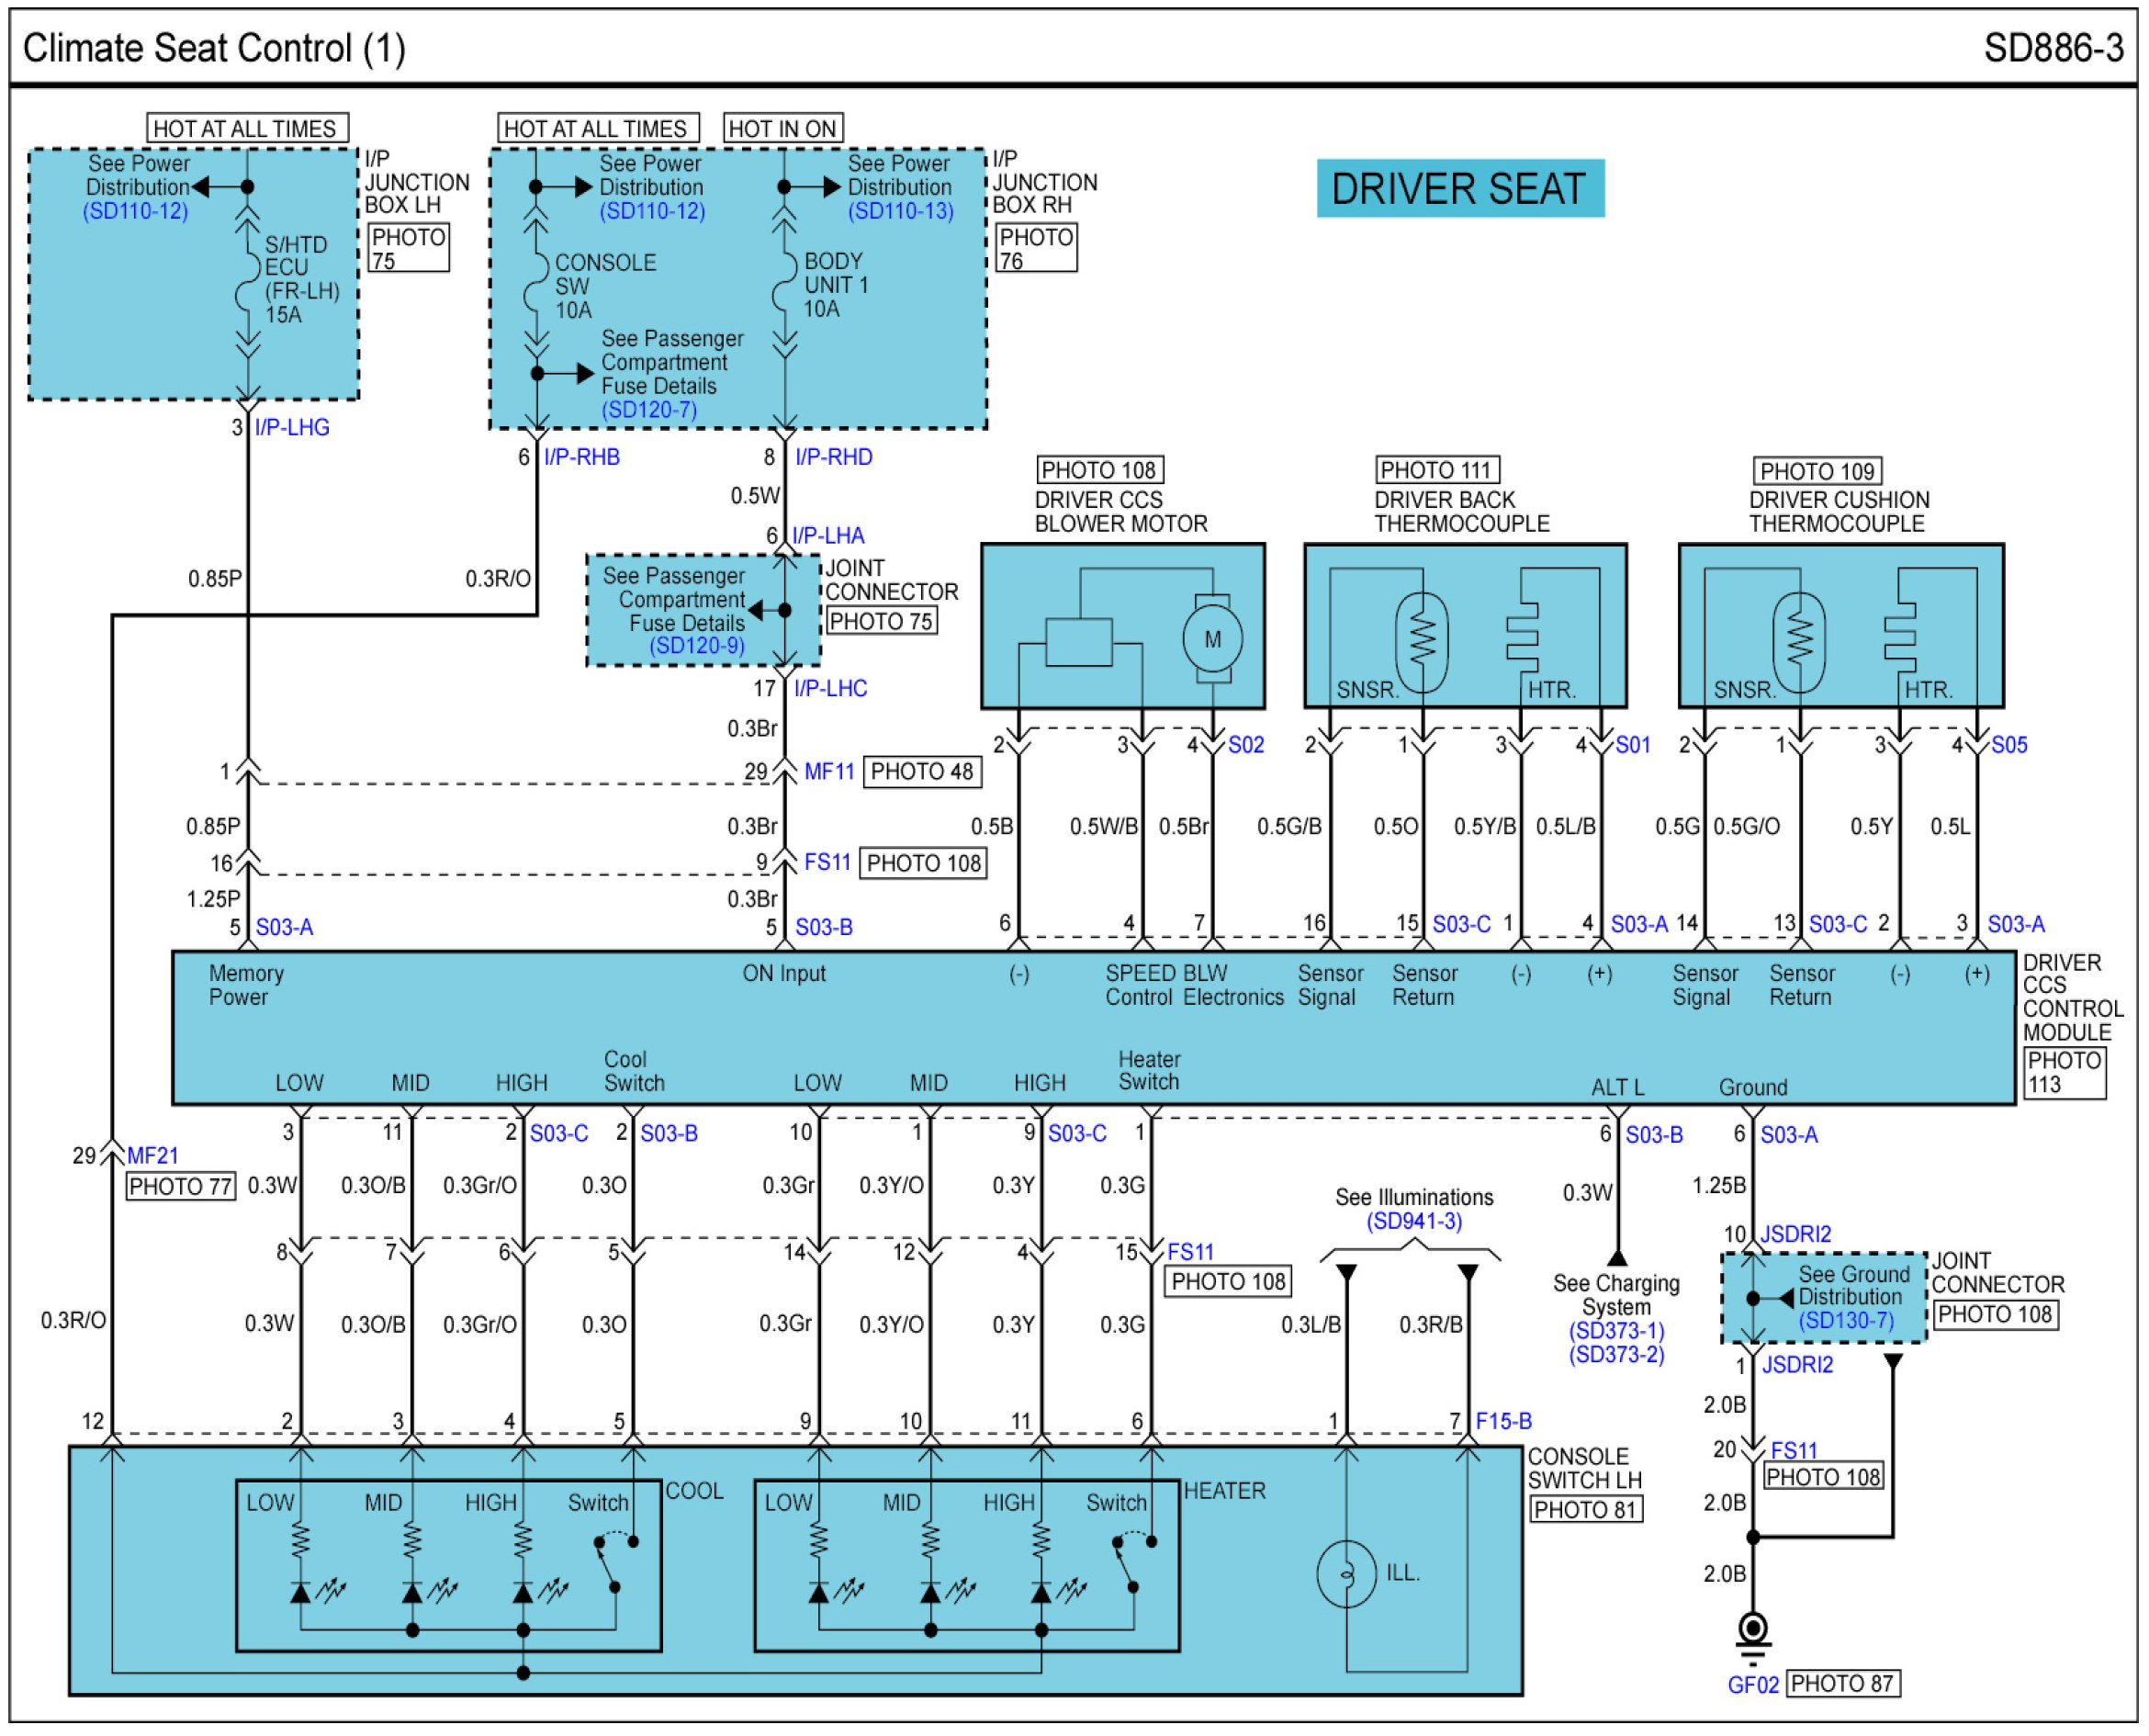Click the GF02 ground symbol
The height and width of the screenshot is (1736, 2149).
[1752, 1631]
